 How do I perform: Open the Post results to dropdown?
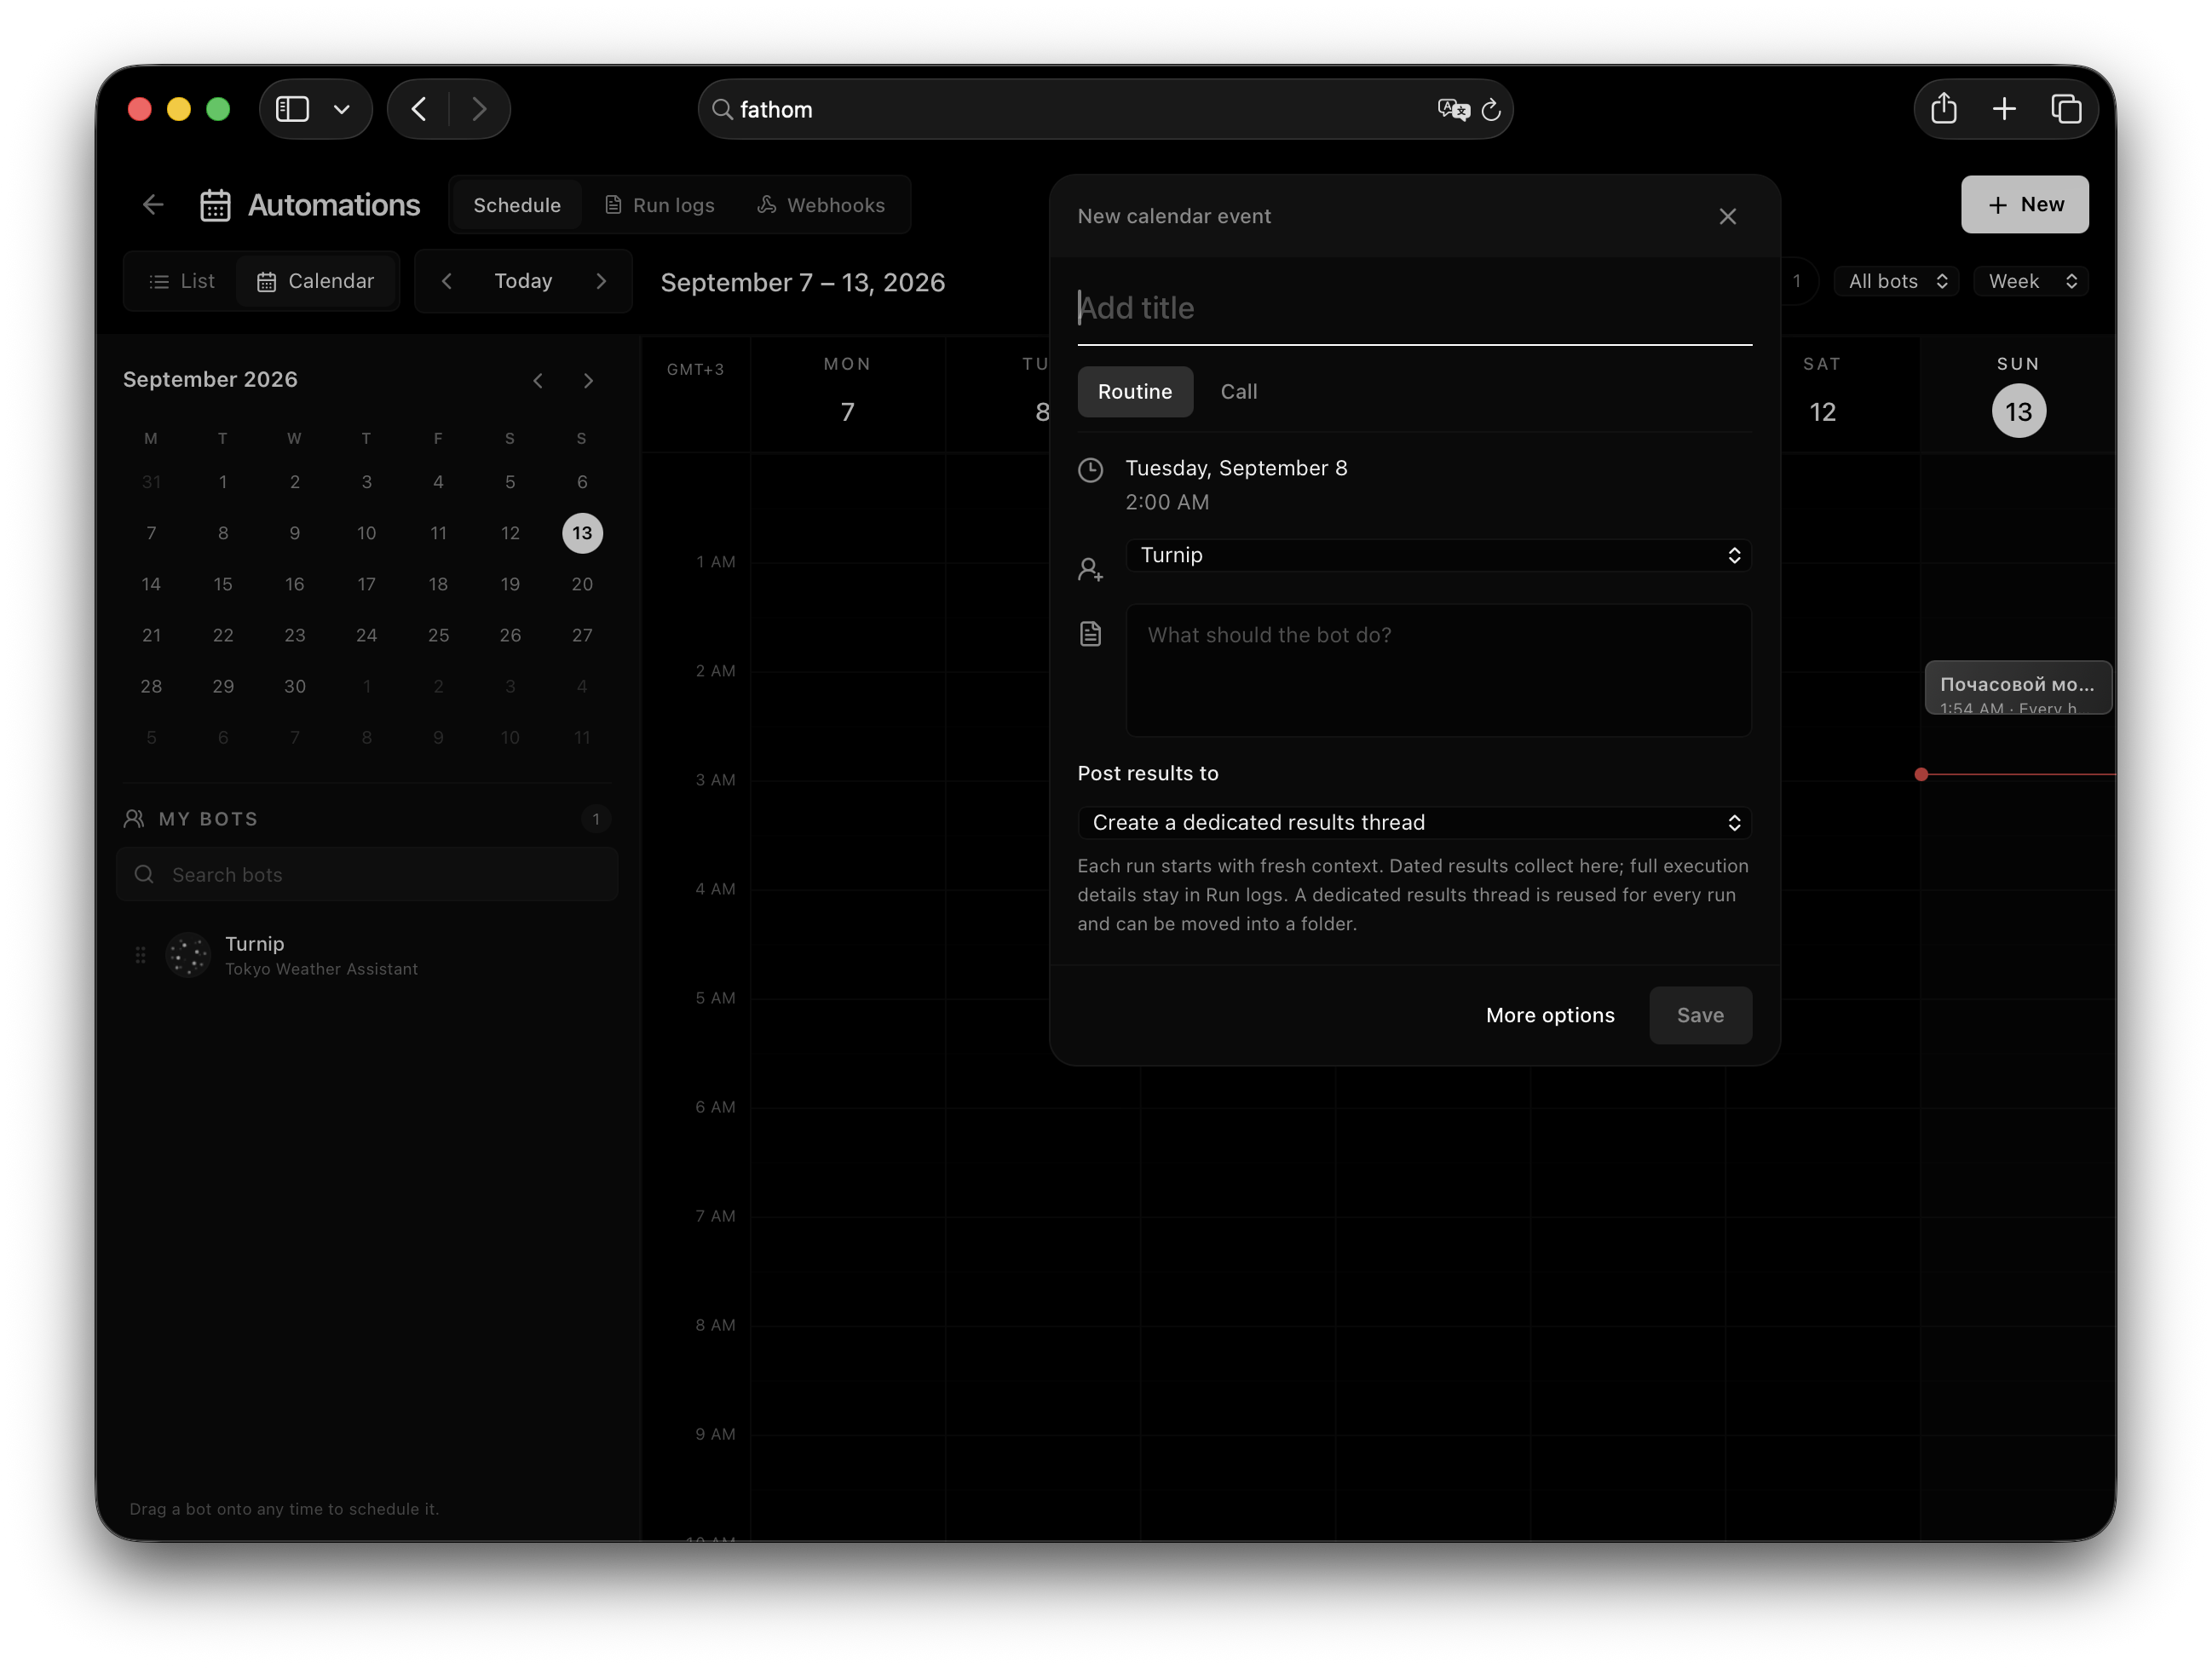(x=1414, y=823)
